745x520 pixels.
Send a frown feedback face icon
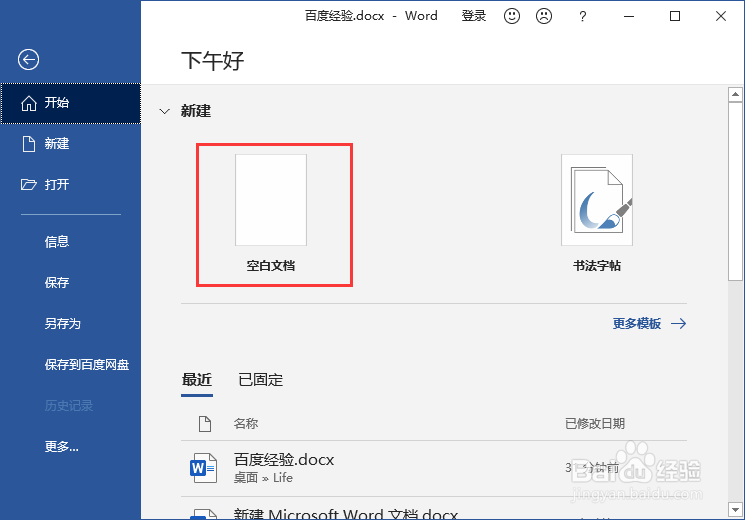pyautogui.click(x=544, y=16)
